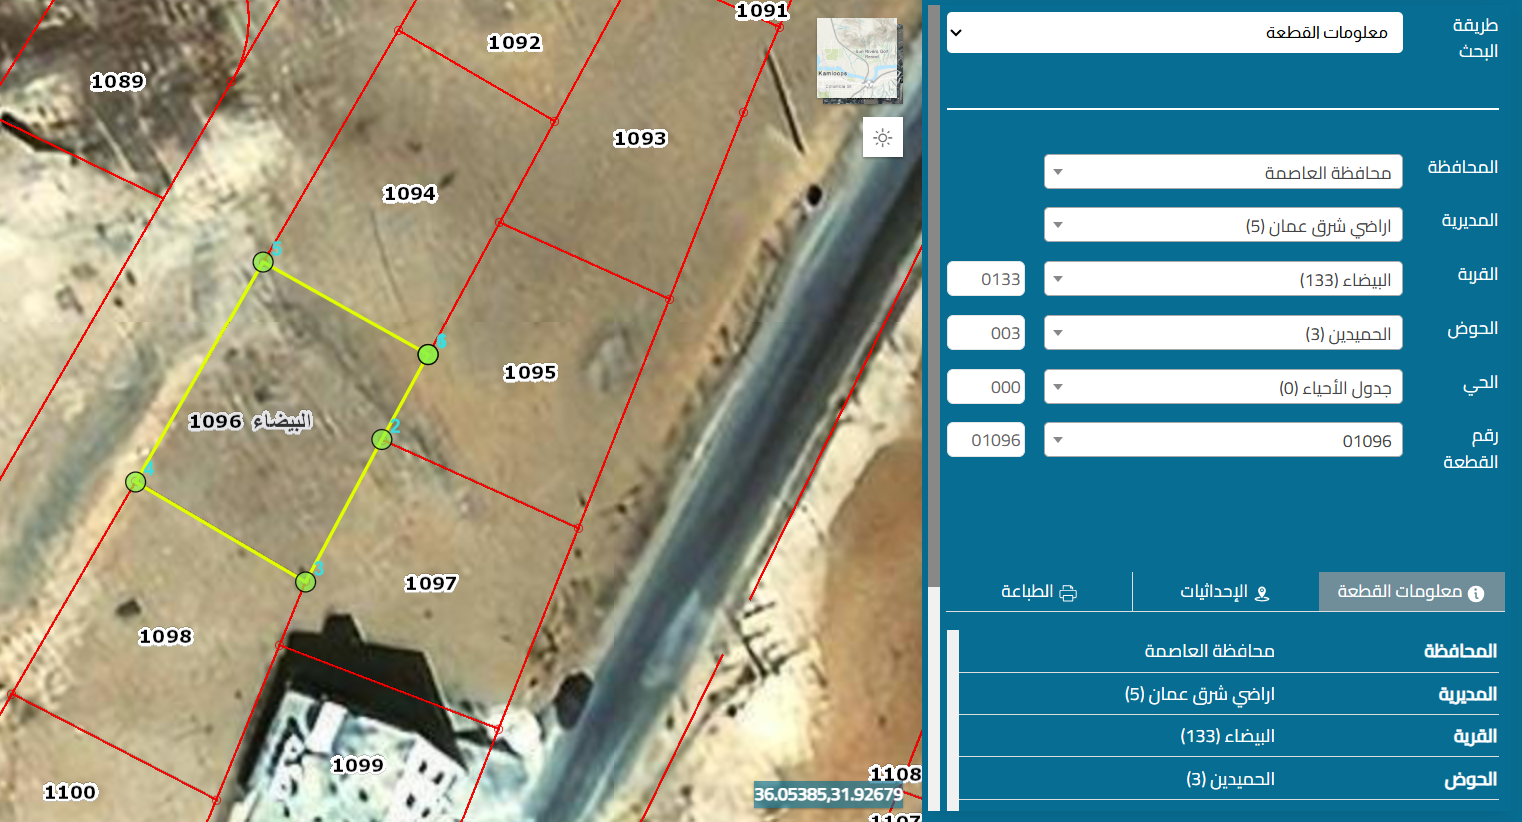
Task: Click the brightness sun icon on map
Action: [x=882, y=138]
